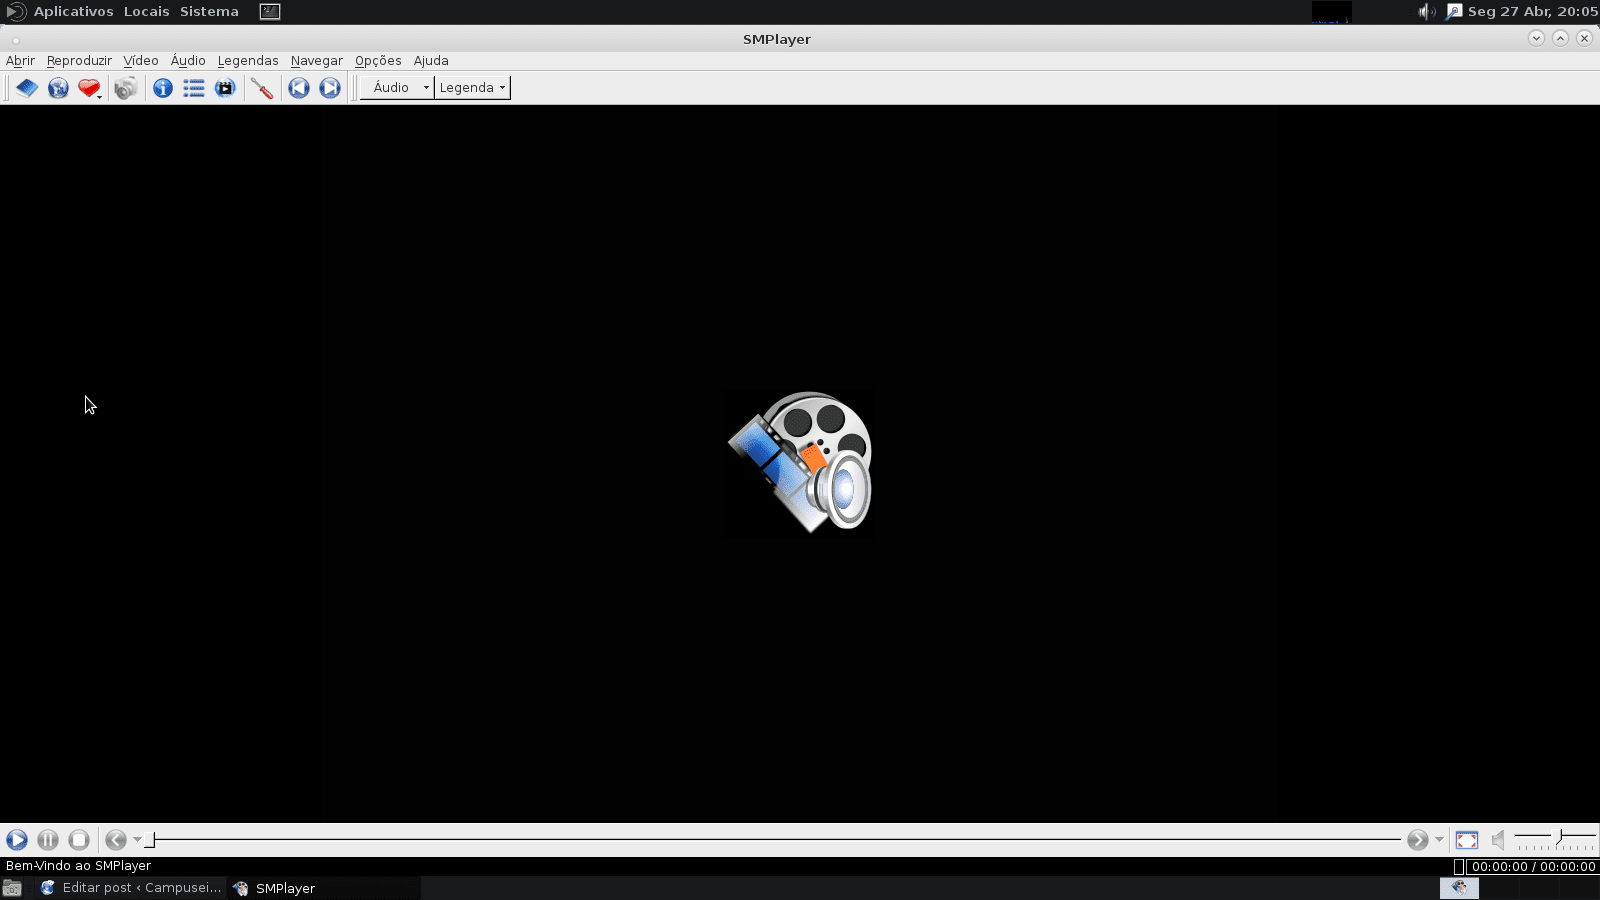Screen dimensions: 1600x900
Task: Adjust the volume slider
Action: coord(1555,838)
